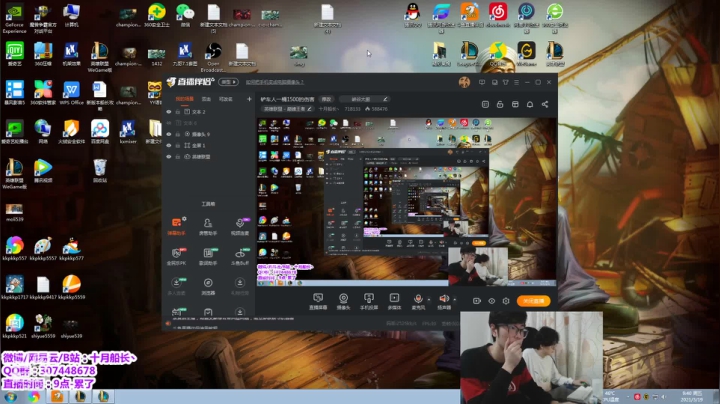720x404 pixels.
Task: Show the hidden greyed-out text source layer
Action: 169,123
